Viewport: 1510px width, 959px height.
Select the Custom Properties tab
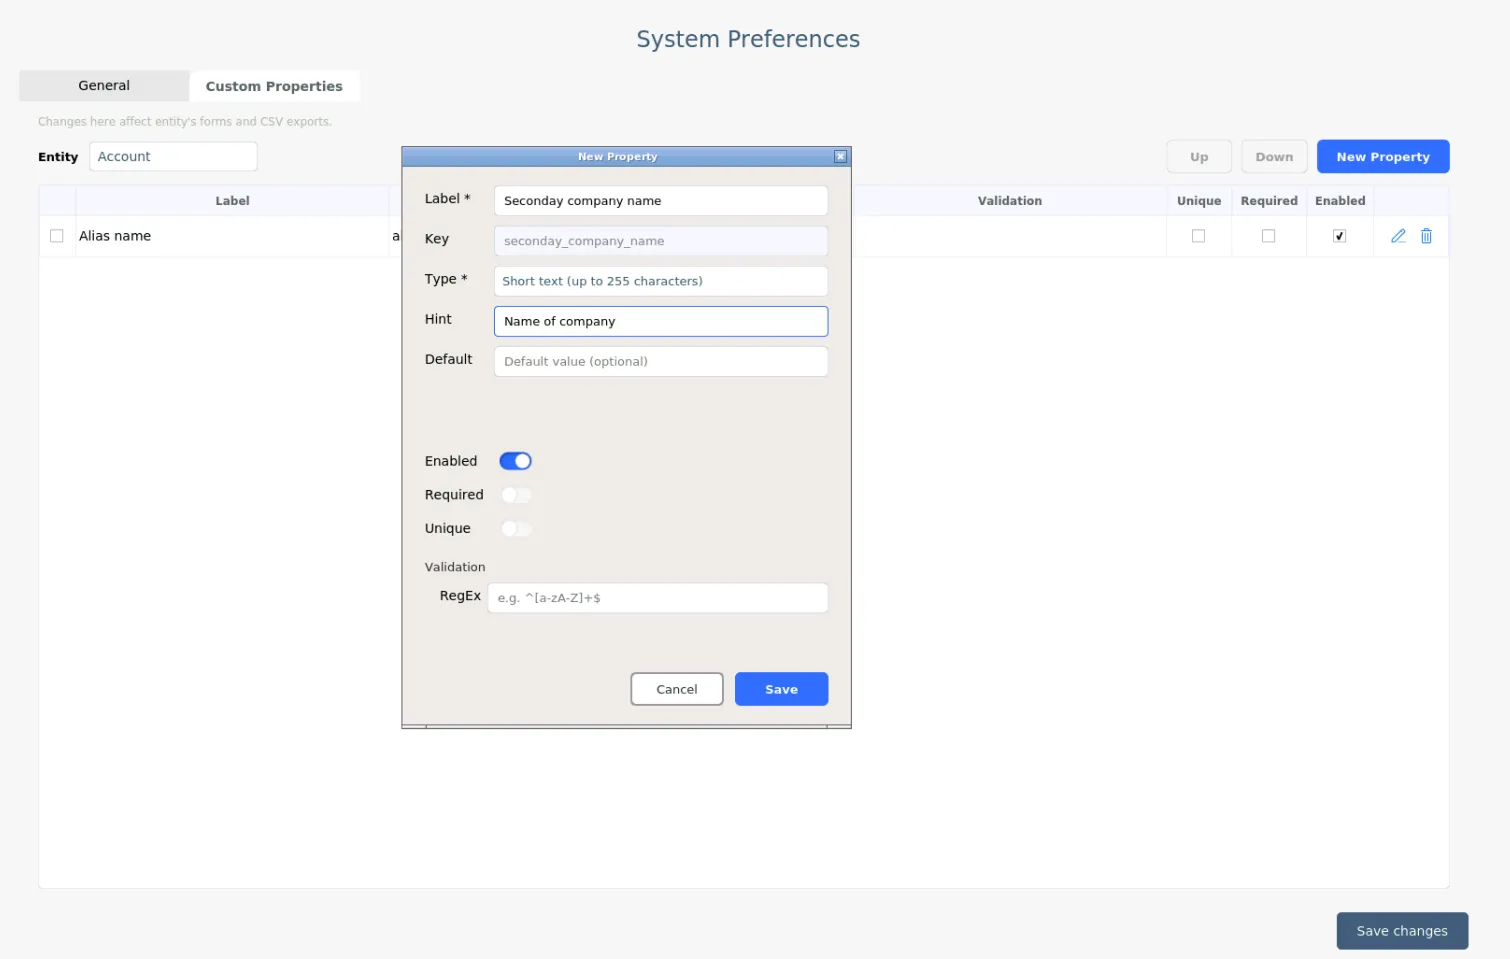[274, 86]
